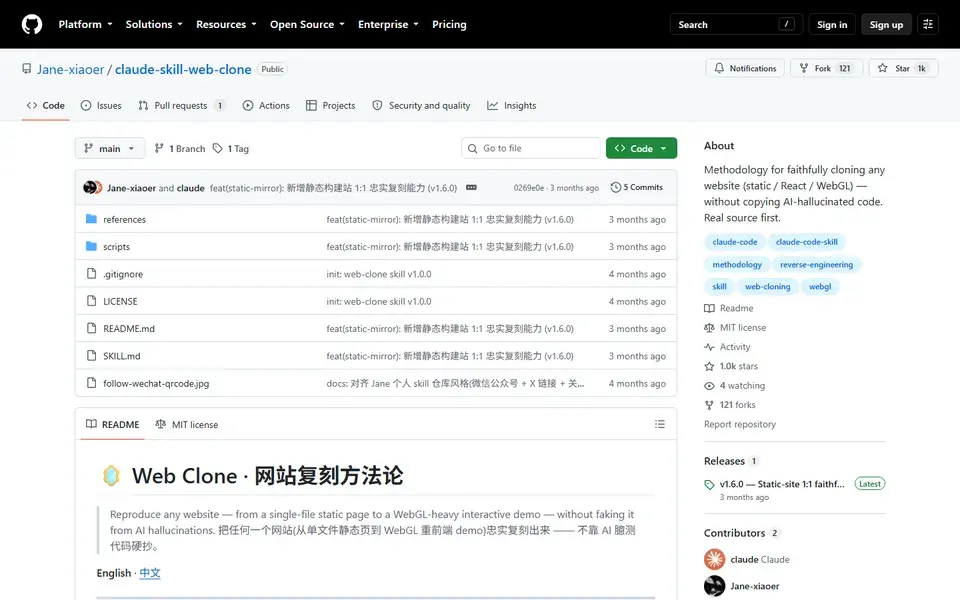Click the Sign in button
This screenshot has width=960, height=600.
832,24
